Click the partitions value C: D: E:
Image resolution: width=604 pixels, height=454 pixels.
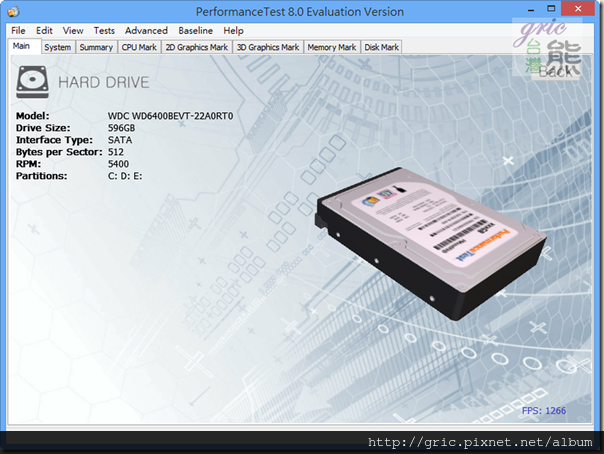125,176
